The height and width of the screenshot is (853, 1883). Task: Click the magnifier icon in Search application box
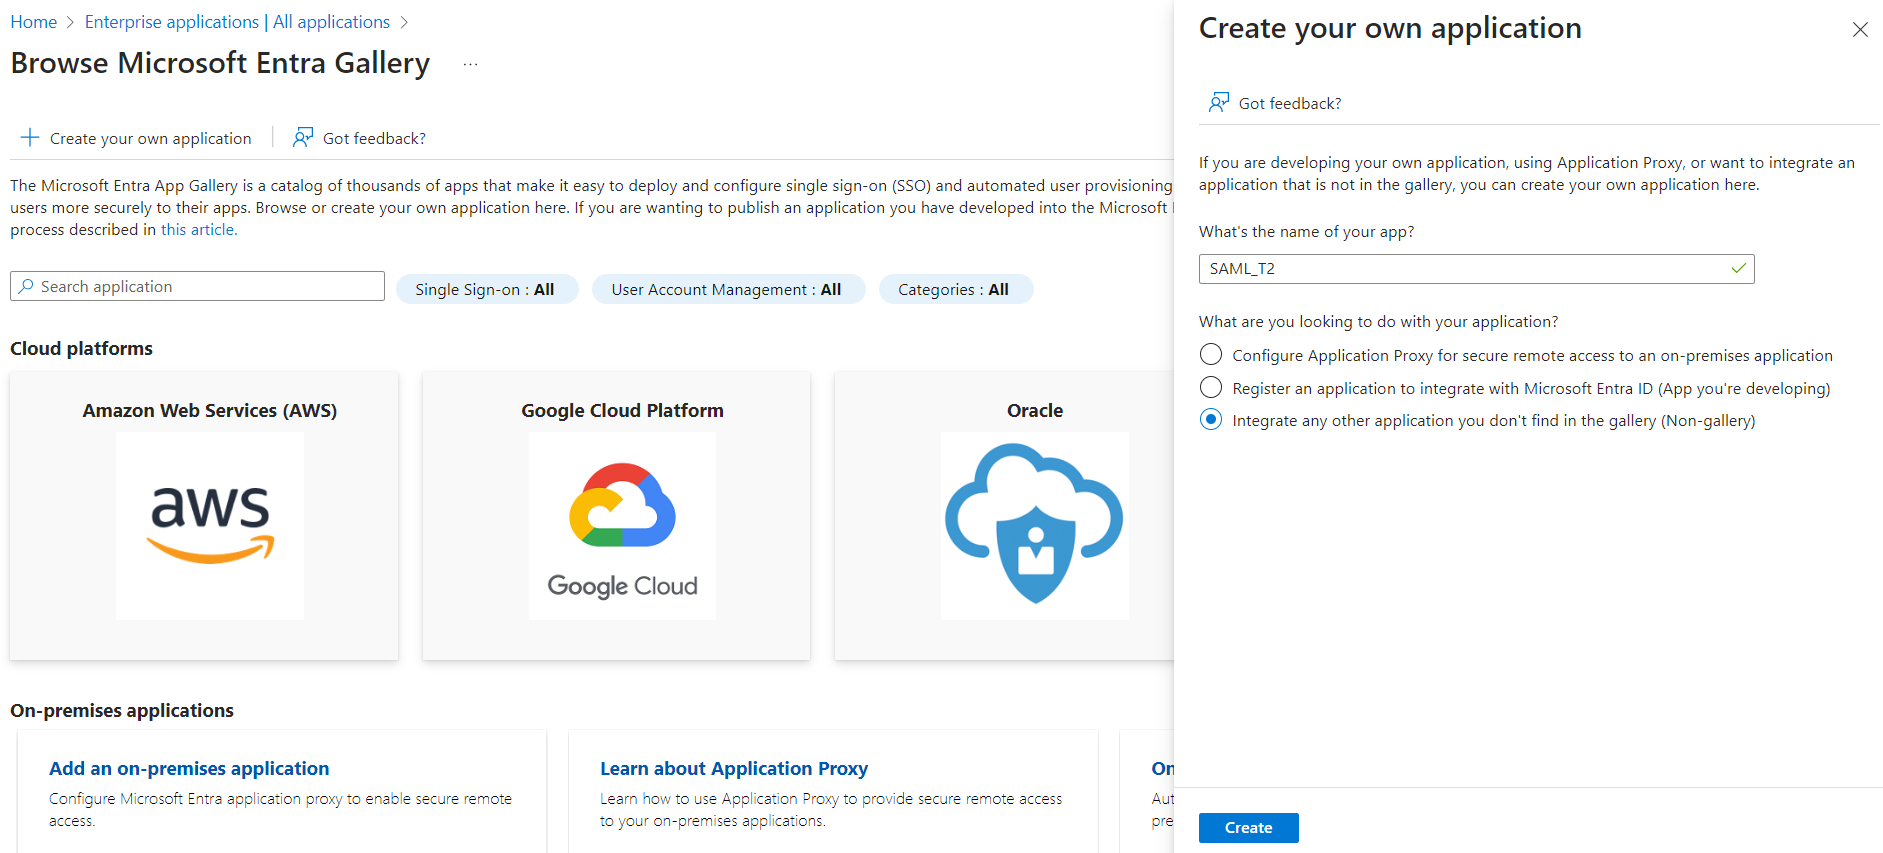tap(26, 286)
